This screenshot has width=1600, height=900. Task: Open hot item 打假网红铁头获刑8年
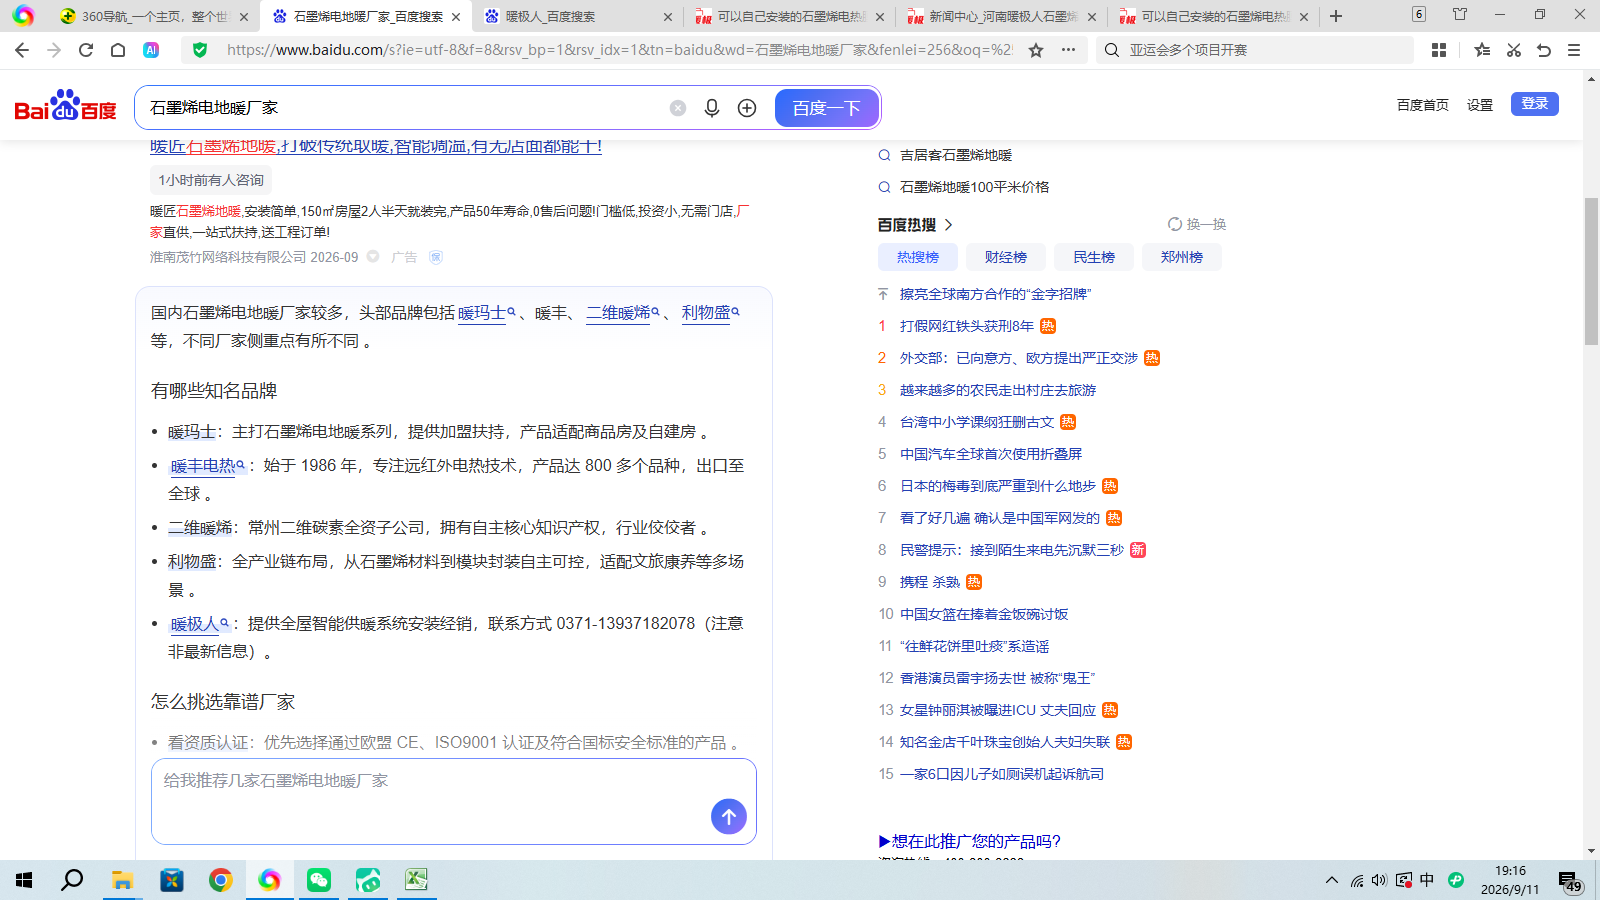[967, 326]
